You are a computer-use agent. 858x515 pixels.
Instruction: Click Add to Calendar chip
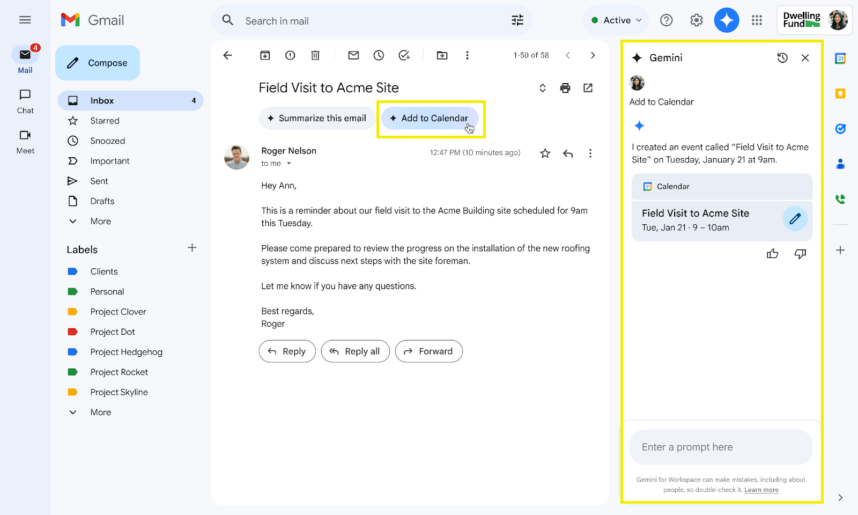tap(430, 118)
